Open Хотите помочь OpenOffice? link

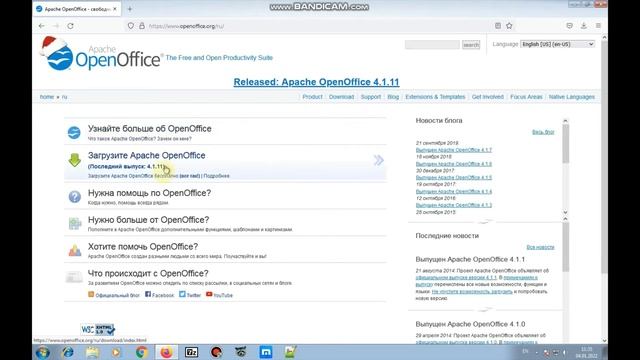tap(143, 247)
